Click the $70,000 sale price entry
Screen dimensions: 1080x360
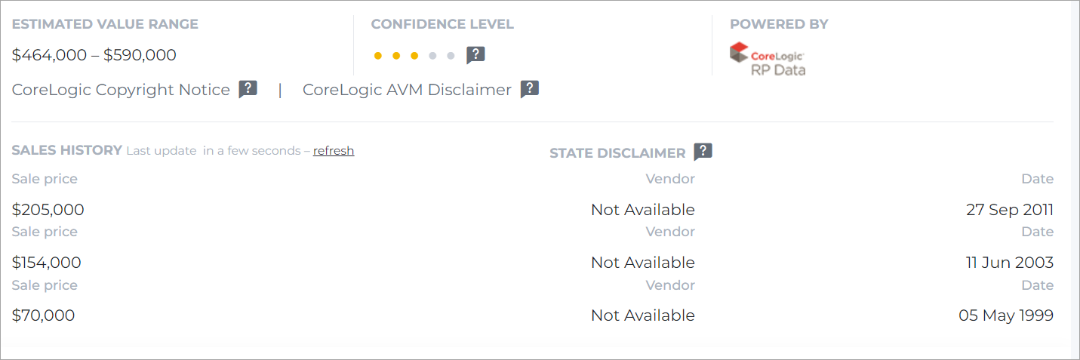pyautogui.click(x=43, y=315)
